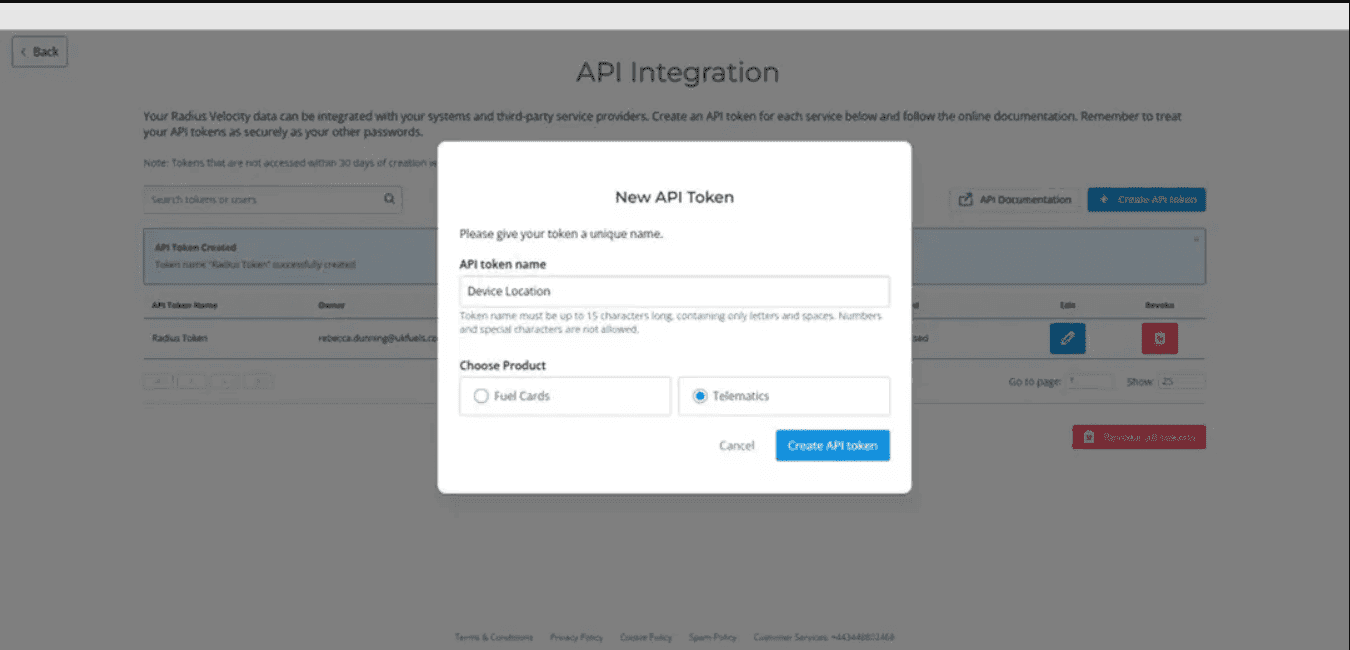Go back using the Back button
This screenshot has height=650, width=1350.
(x=40, y=52)
